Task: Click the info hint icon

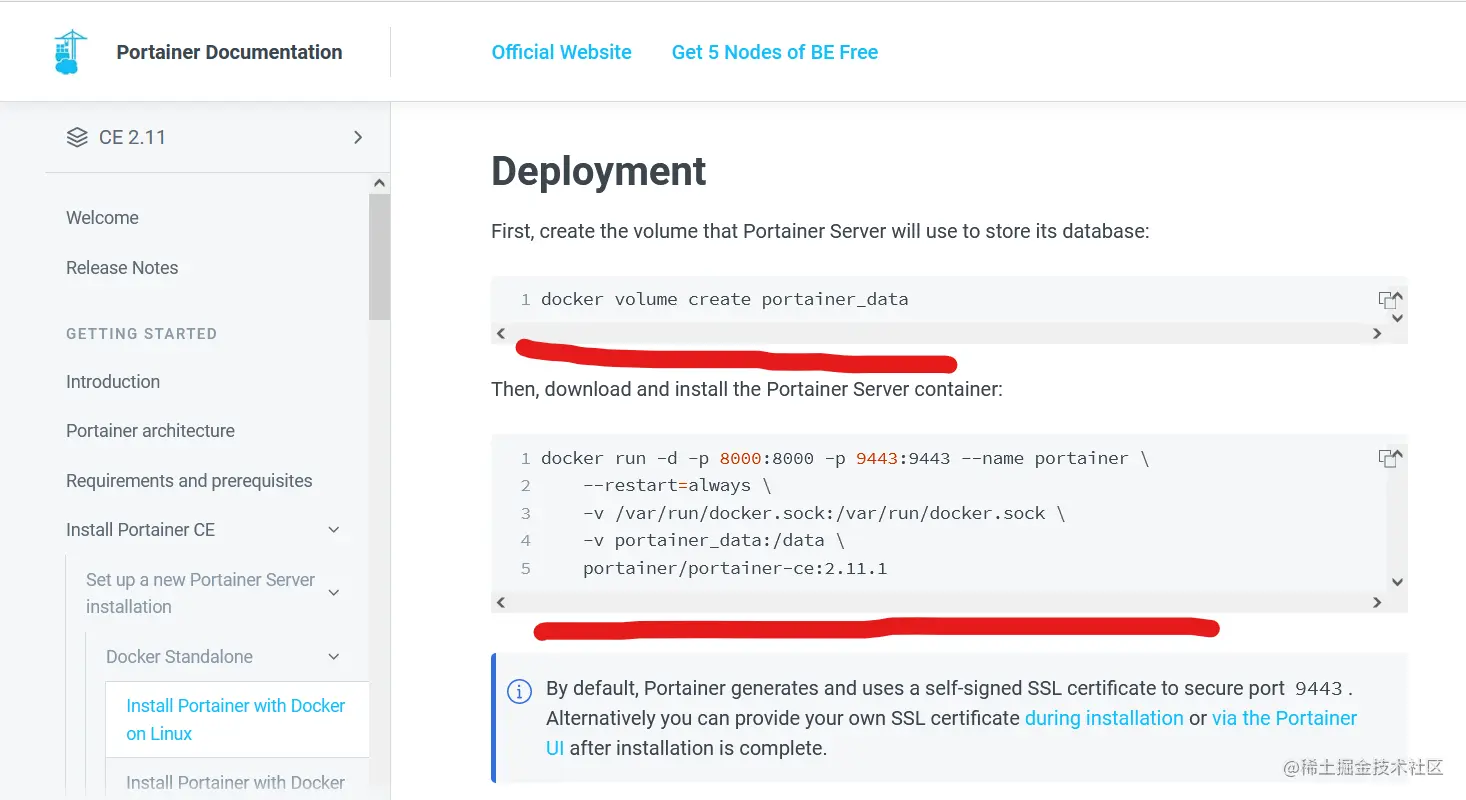Action: tap(520, 691)
